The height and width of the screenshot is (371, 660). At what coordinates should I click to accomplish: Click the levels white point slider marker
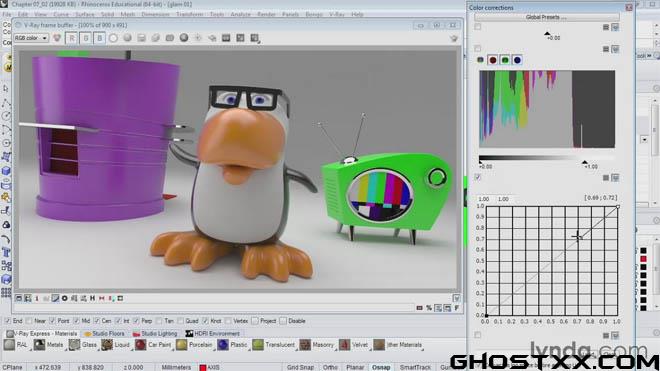point(584,163)
